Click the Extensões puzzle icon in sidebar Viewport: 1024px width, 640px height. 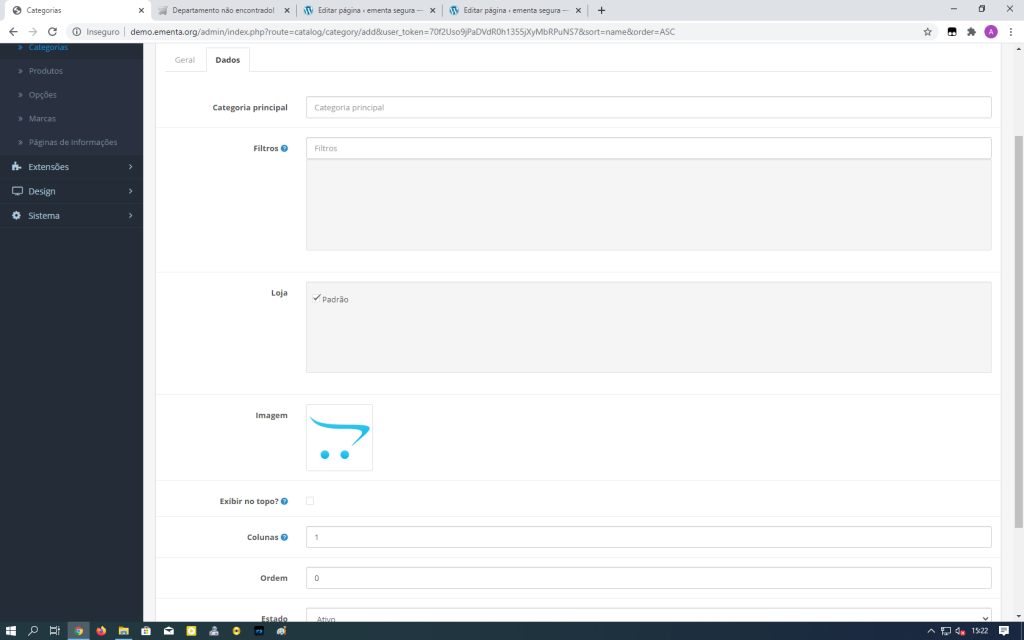coord(17,167)
